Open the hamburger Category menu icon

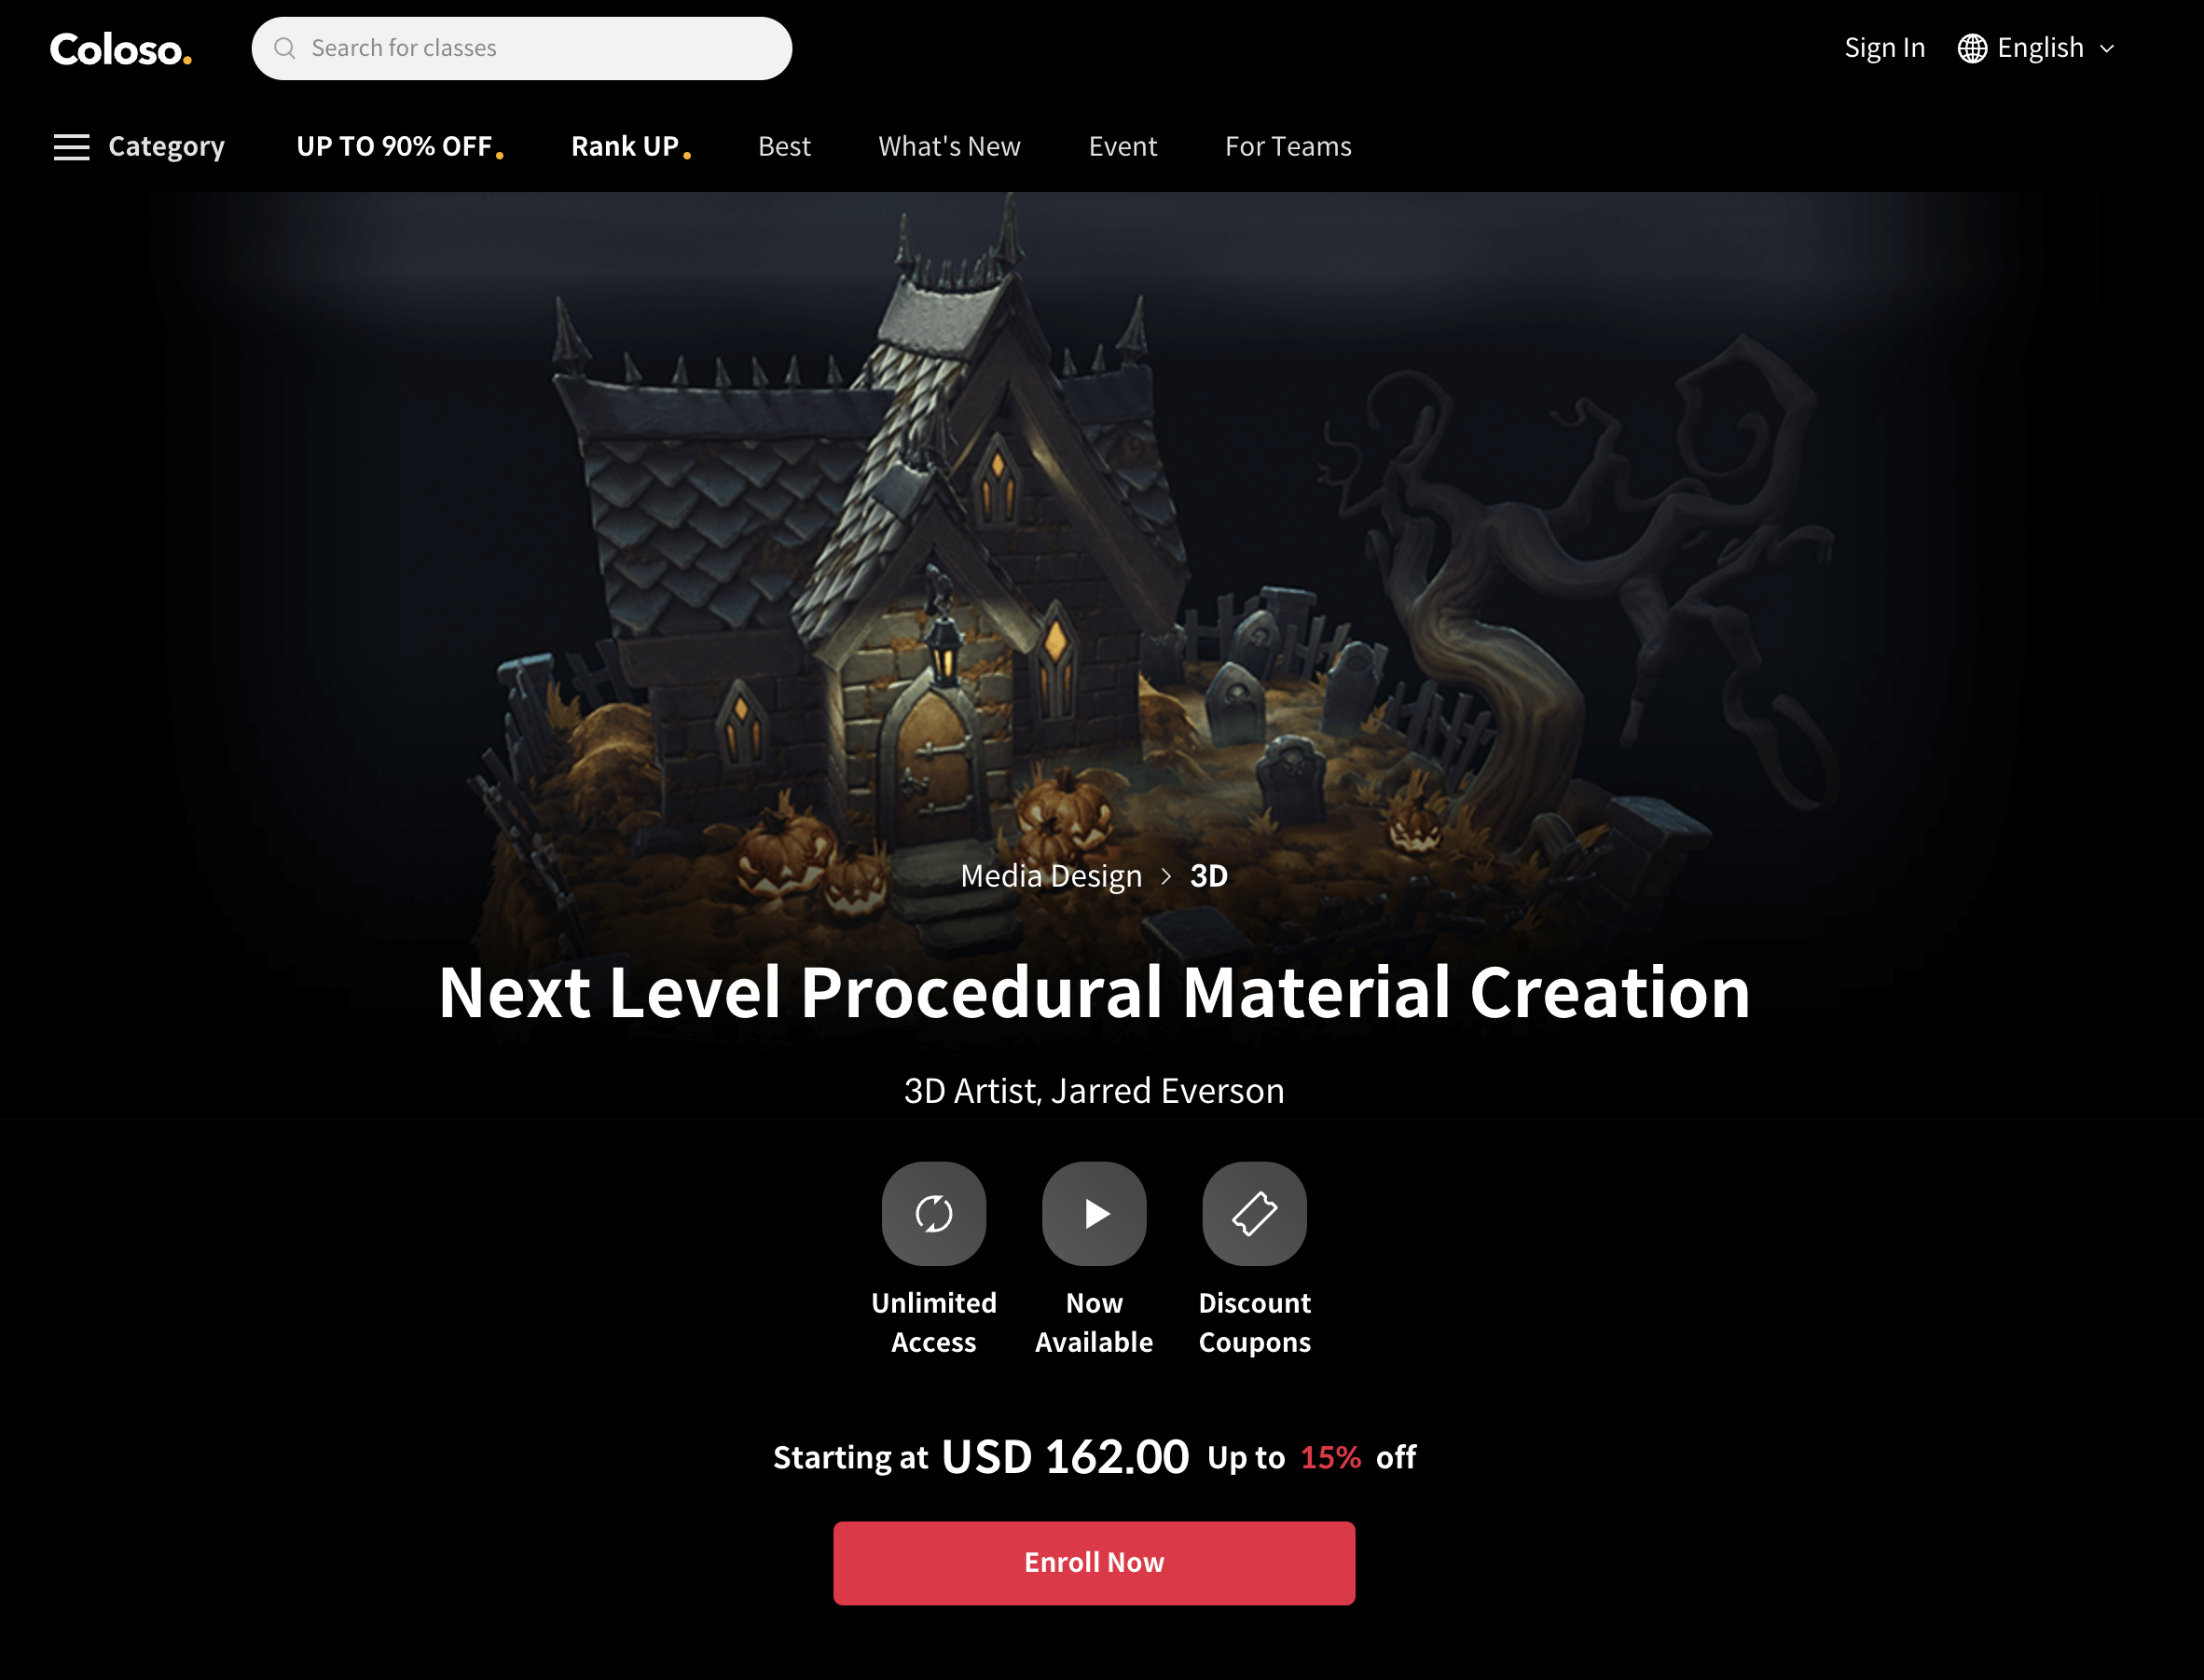point(72,147)
